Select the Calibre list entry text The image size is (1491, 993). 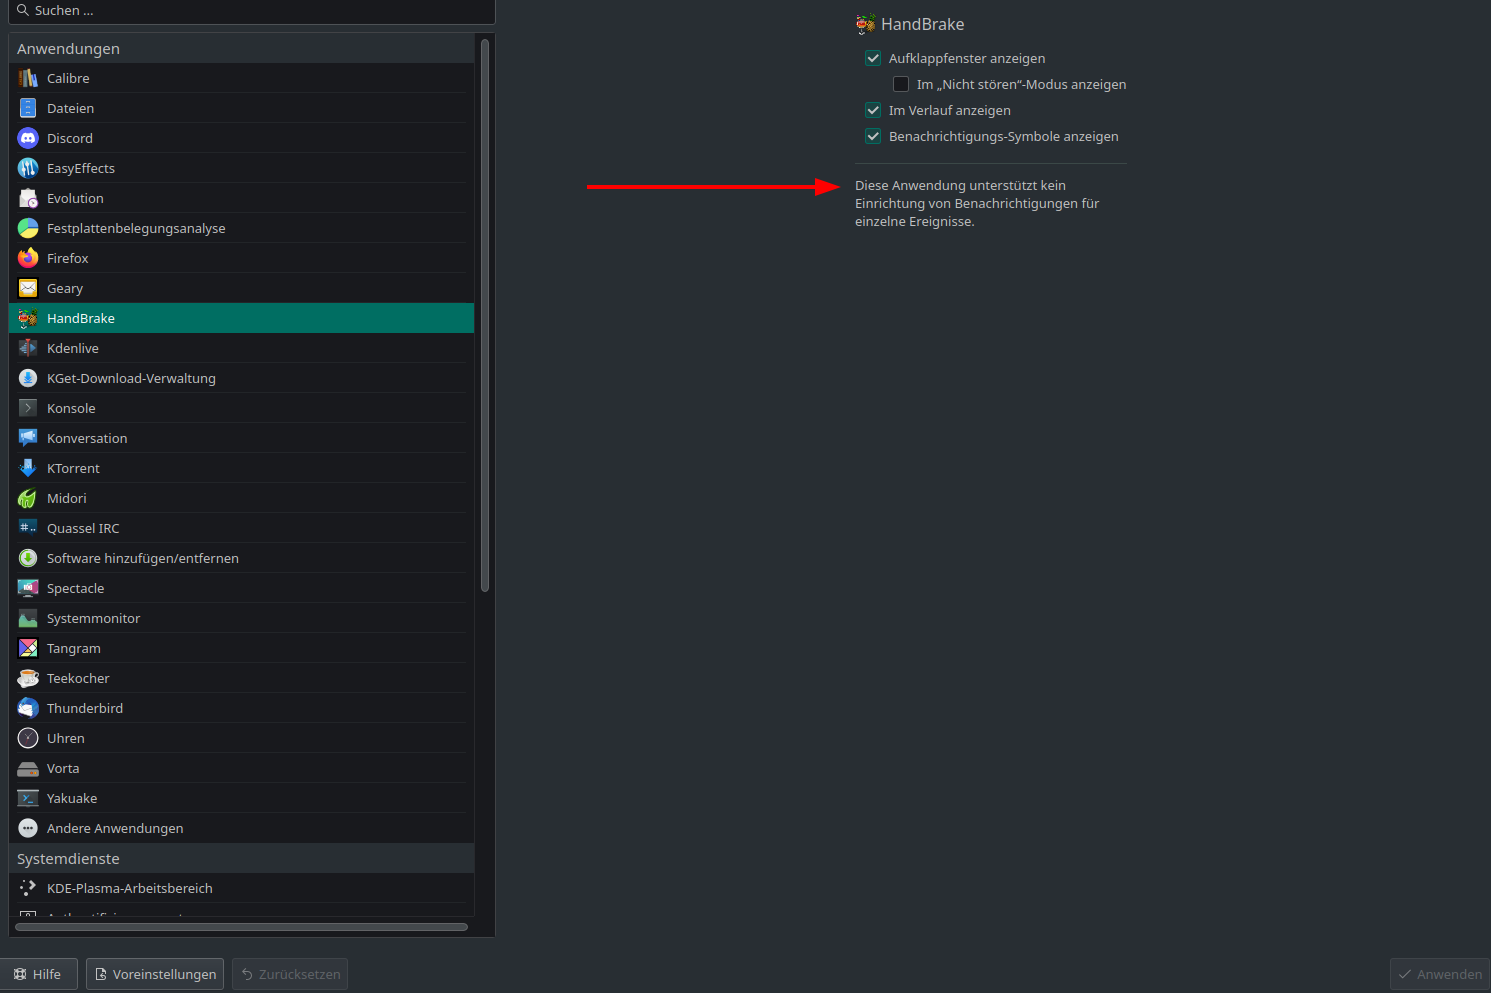tap(68, 78)
